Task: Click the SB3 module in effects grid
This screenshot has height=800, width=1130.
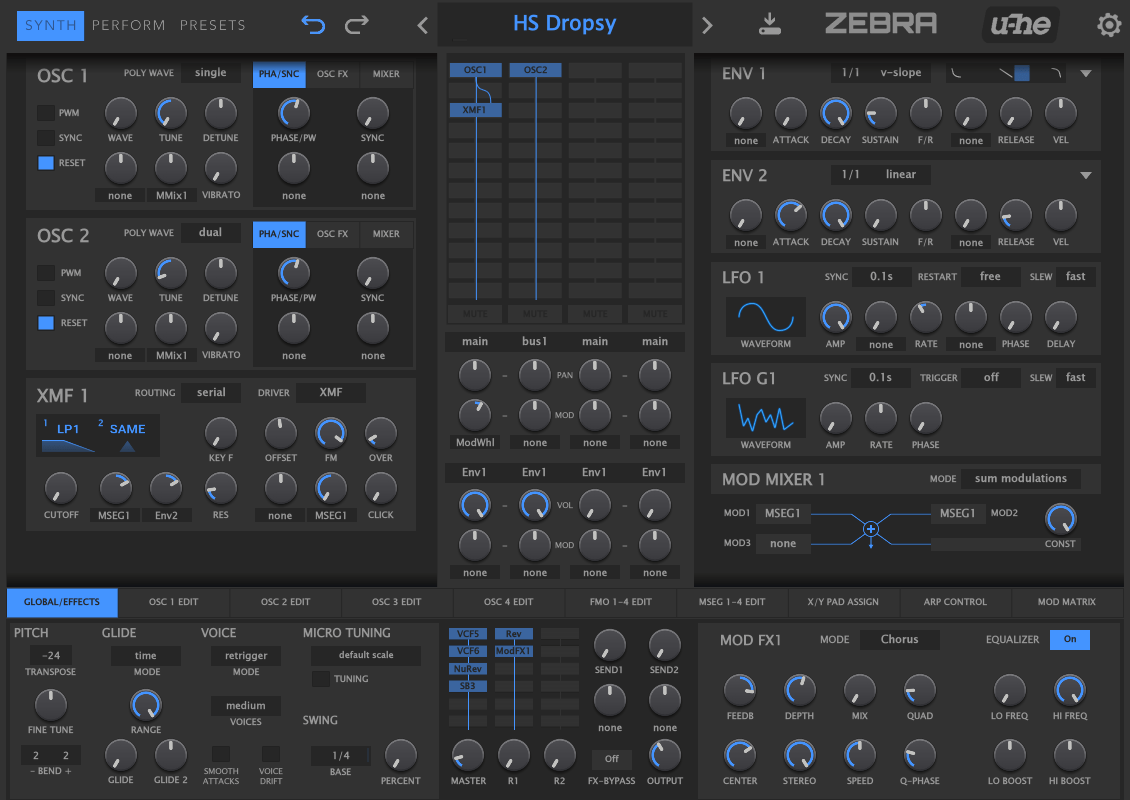Action: [x=468, y=686]
